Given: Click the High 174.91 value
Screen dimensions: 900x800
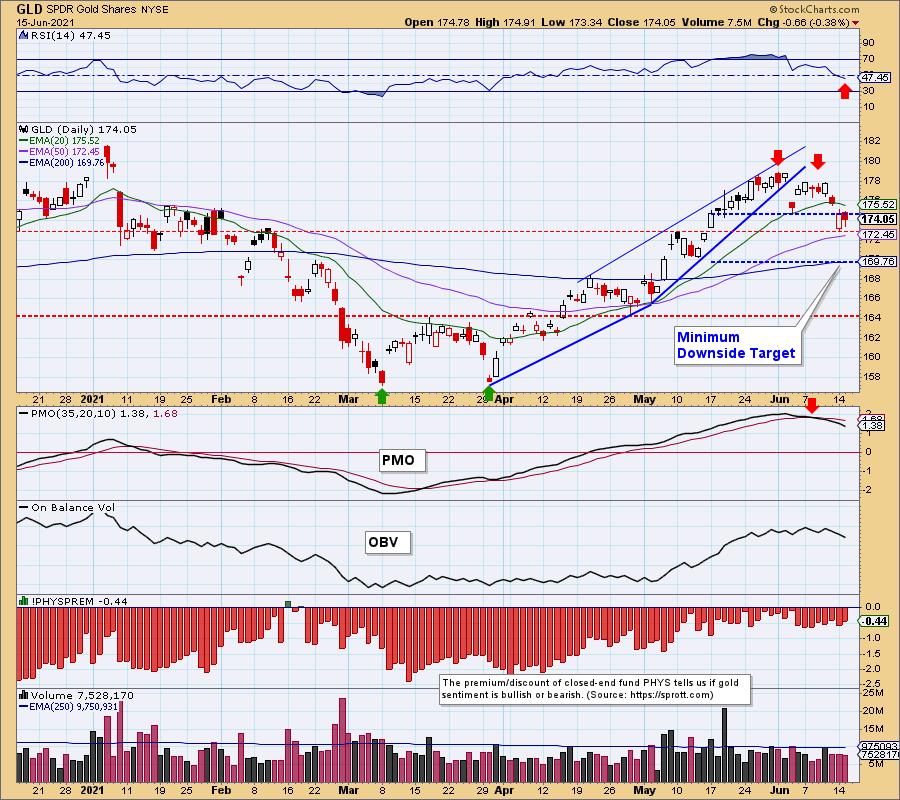Looking at the screenshot, I should [x=505, y=22].
